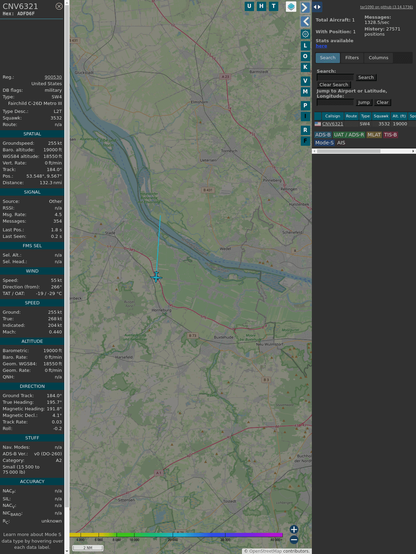Click the left arrow sidebar collapse icon

pyautogui.click(x=305, y=22)
